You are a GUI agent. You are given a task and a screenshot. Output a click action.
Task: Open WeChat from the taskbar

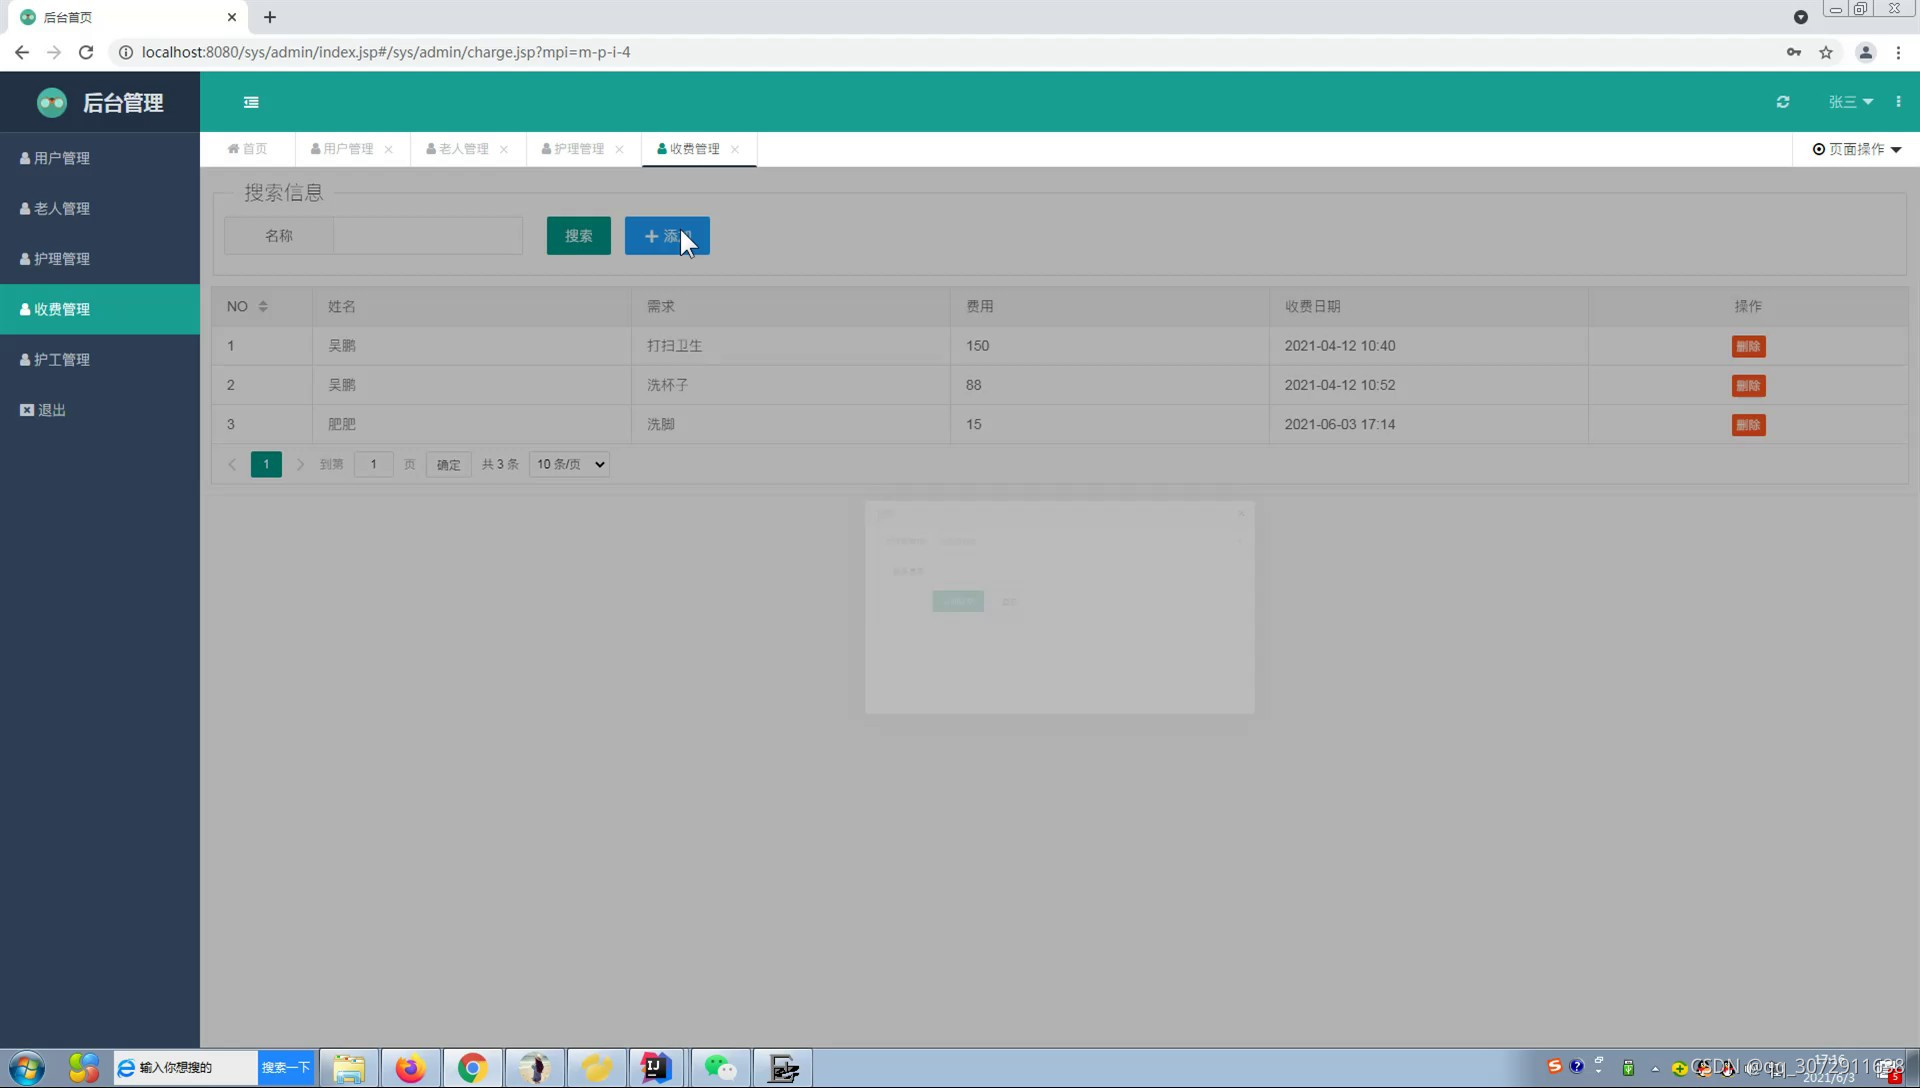[720, 1068]
